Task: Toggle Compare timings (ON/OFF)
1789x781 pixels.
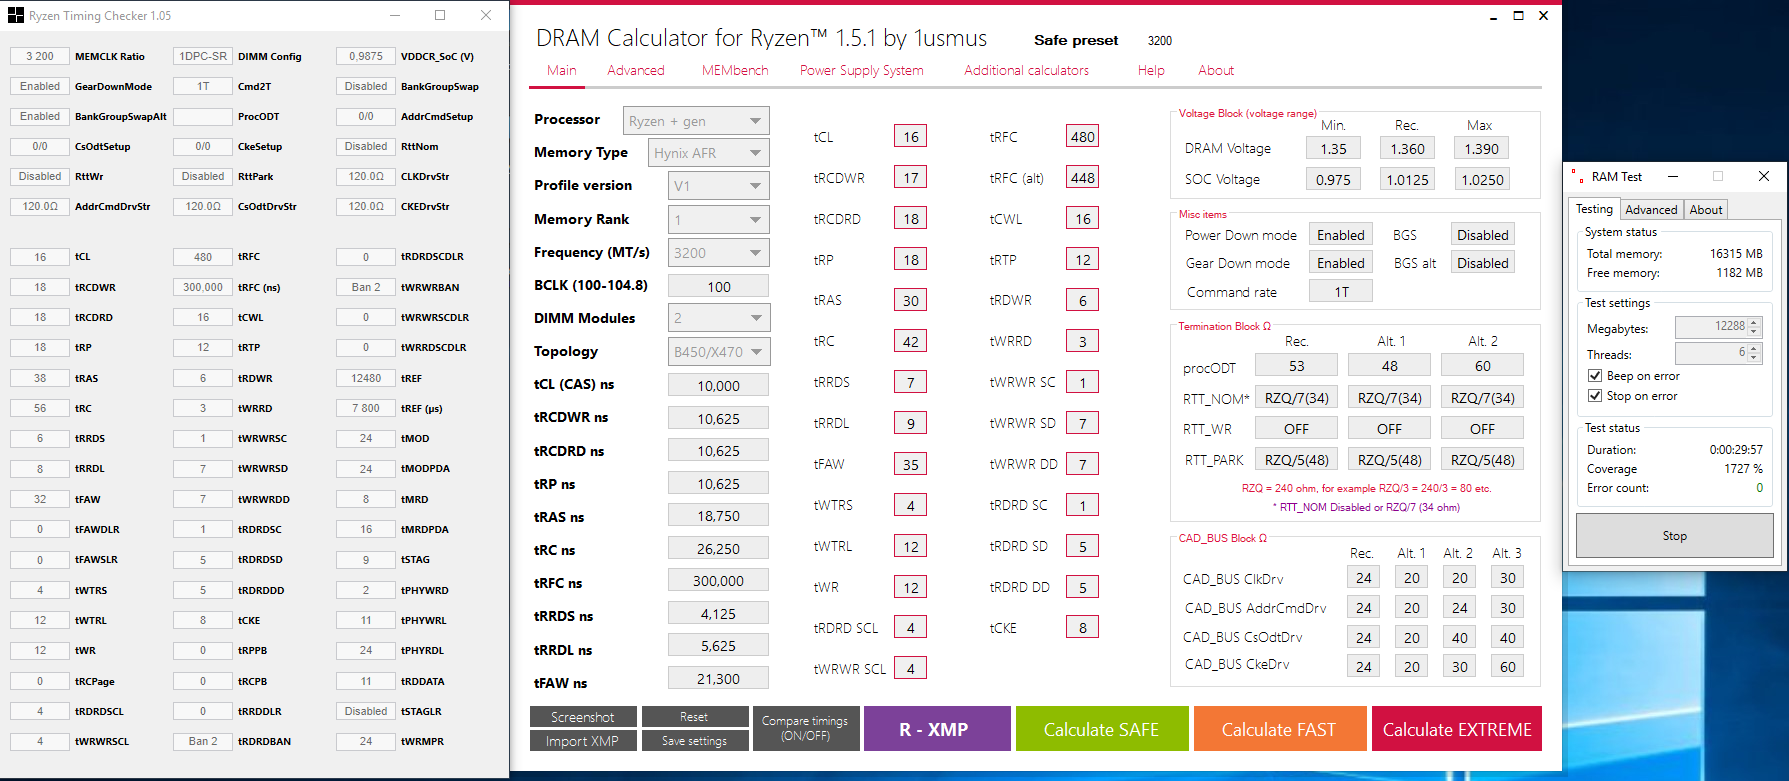Action: click(x=805, y=728)
